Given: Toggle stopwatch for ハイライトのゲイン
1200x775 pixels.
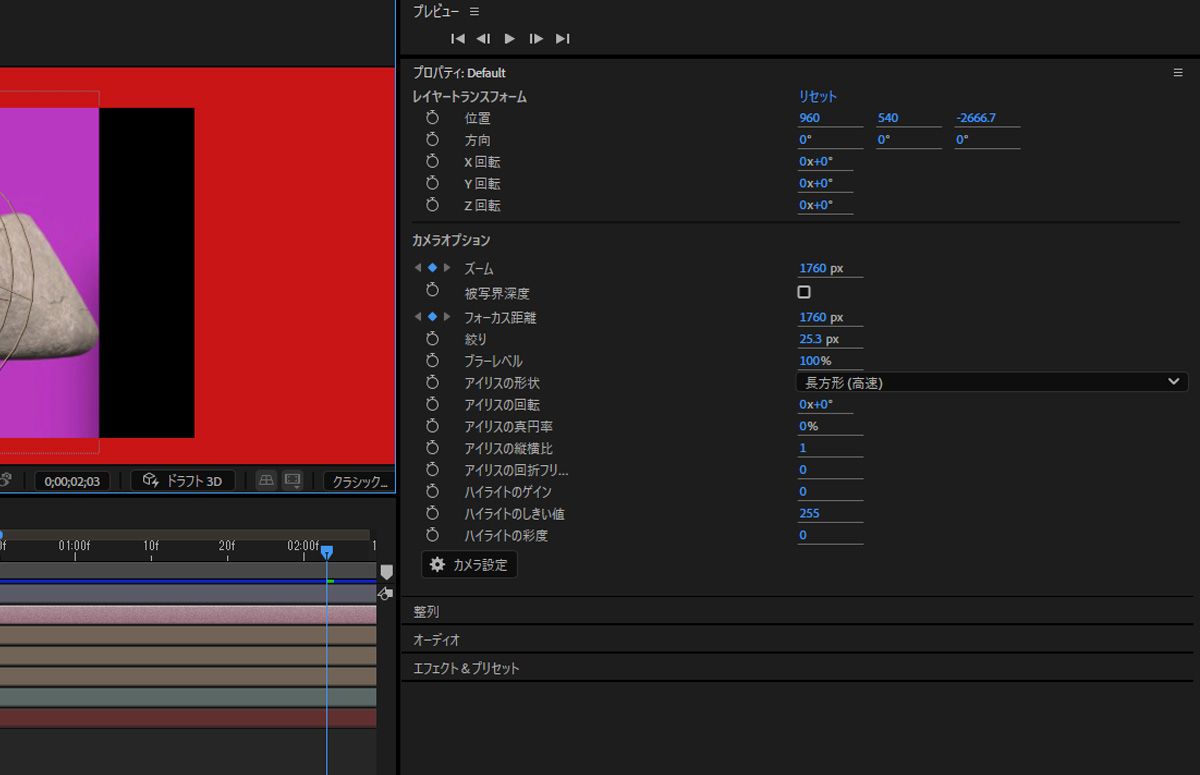Looking at the screenshot, I should 432,491.
